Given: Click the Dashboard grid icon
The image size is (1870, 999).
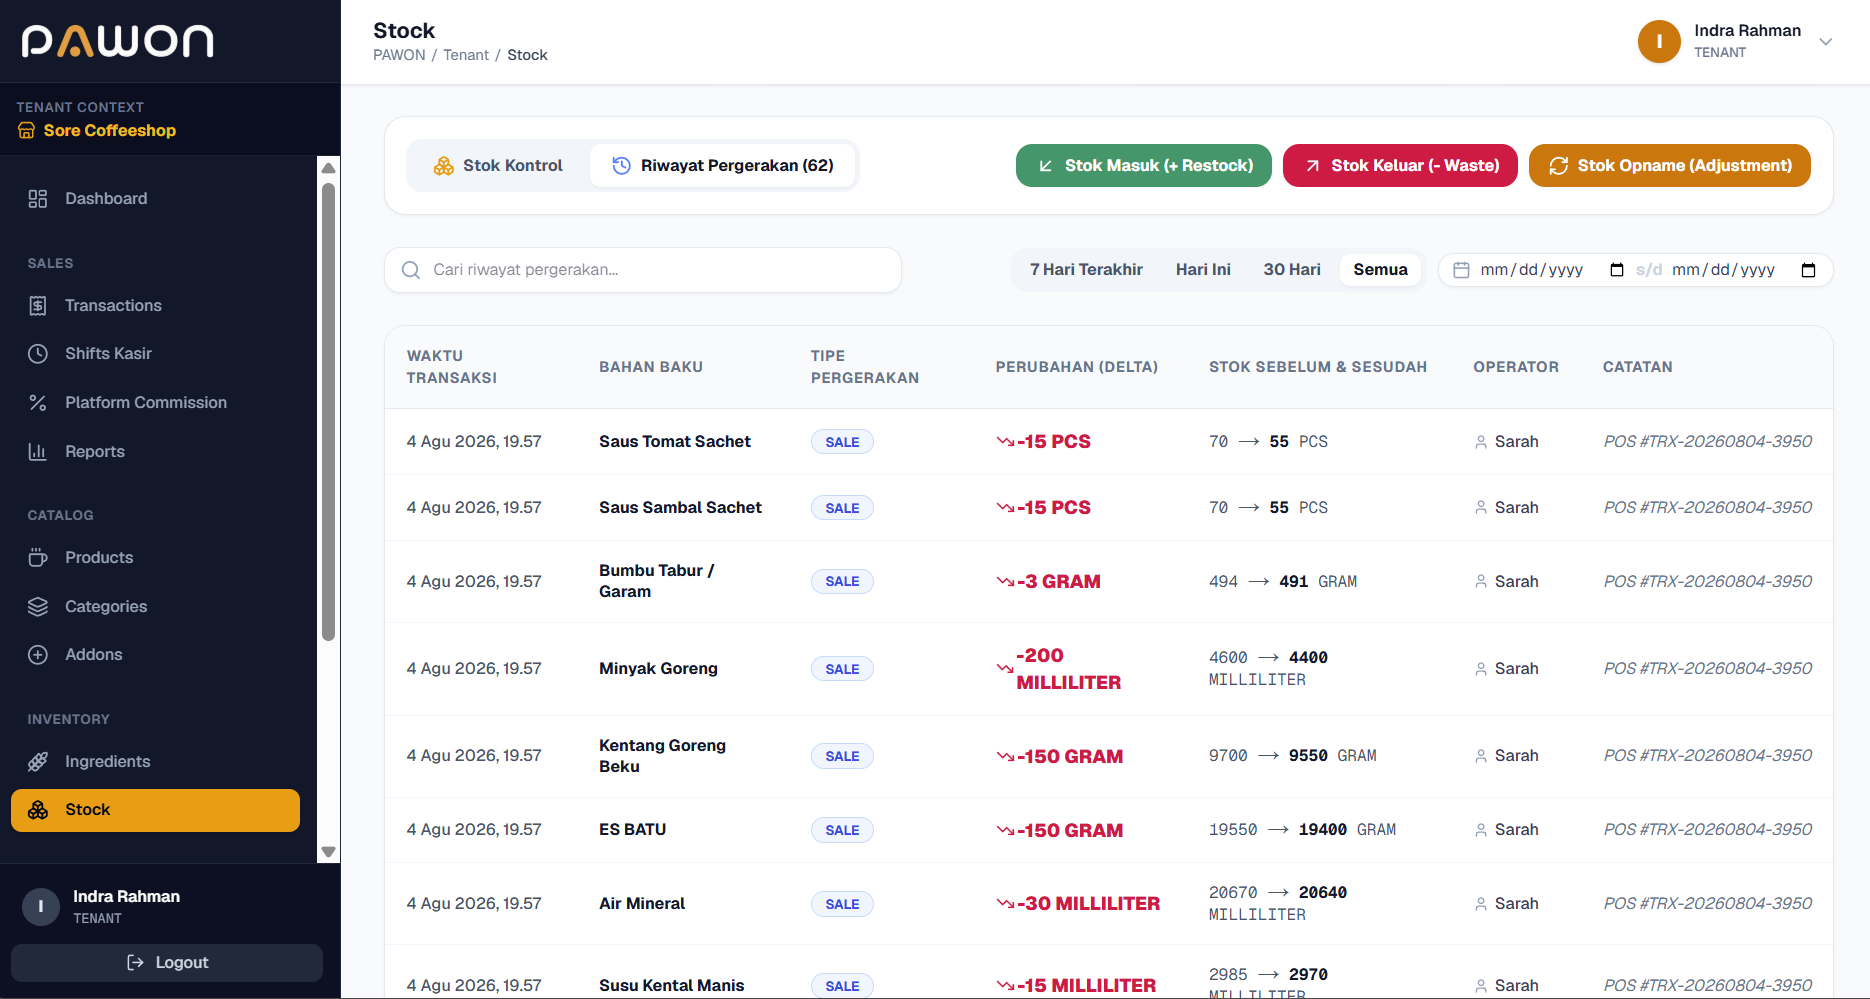Looking at the screenshot, I should click(38, 199).
